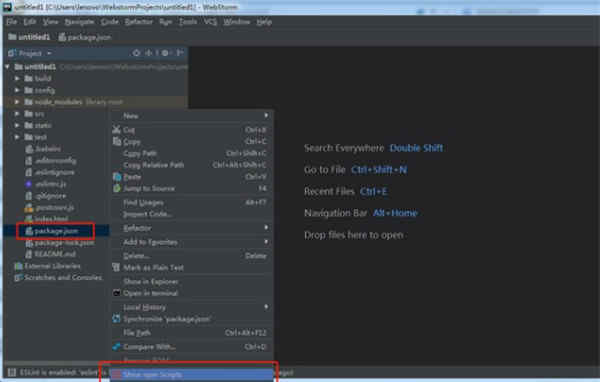600x382 pixels.
Task: Collapse the untitled1 root folder
Action: click(7, 67)
